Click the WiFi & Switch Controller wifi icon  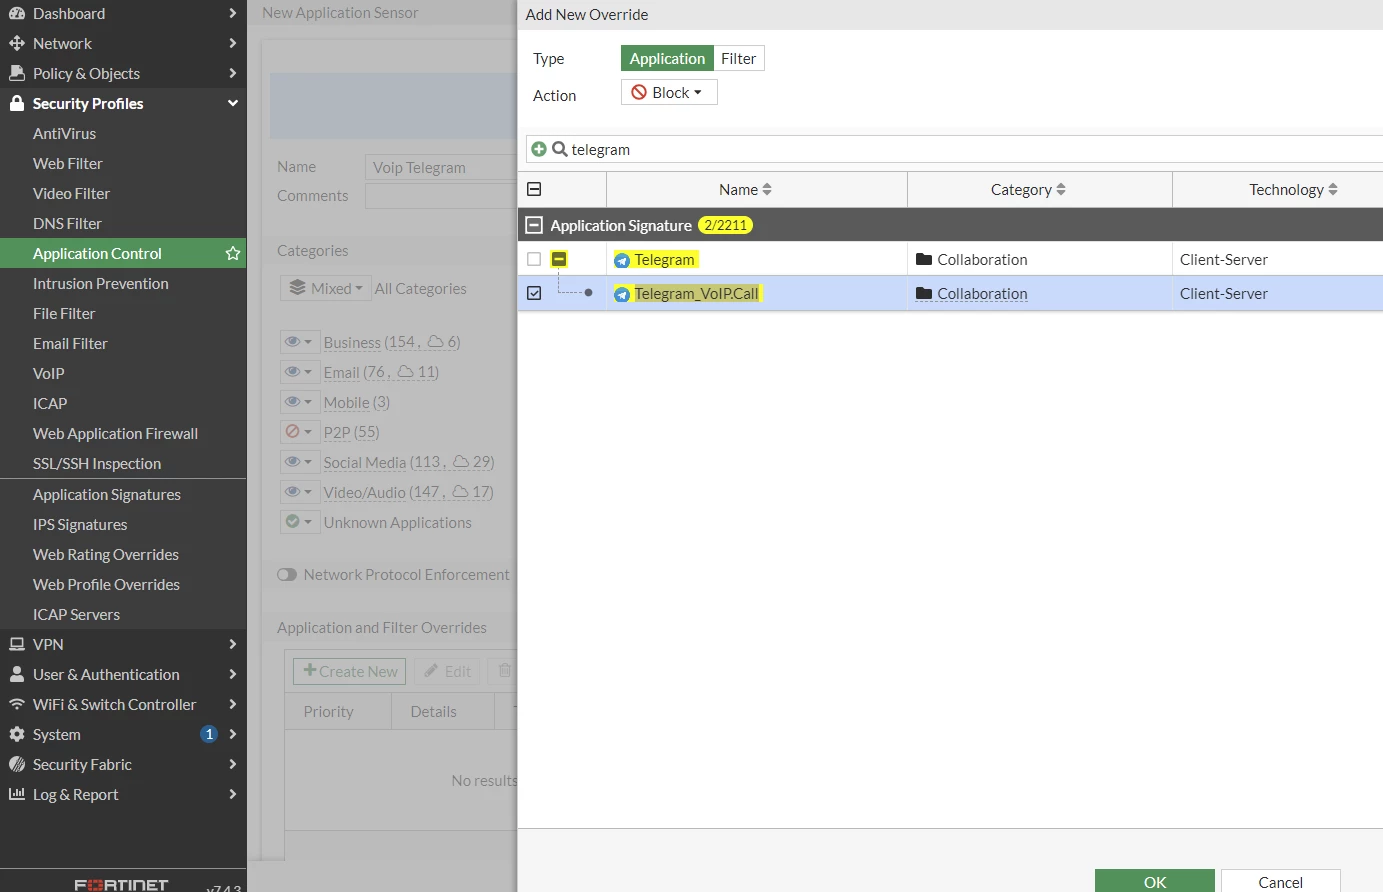[16, 705]
